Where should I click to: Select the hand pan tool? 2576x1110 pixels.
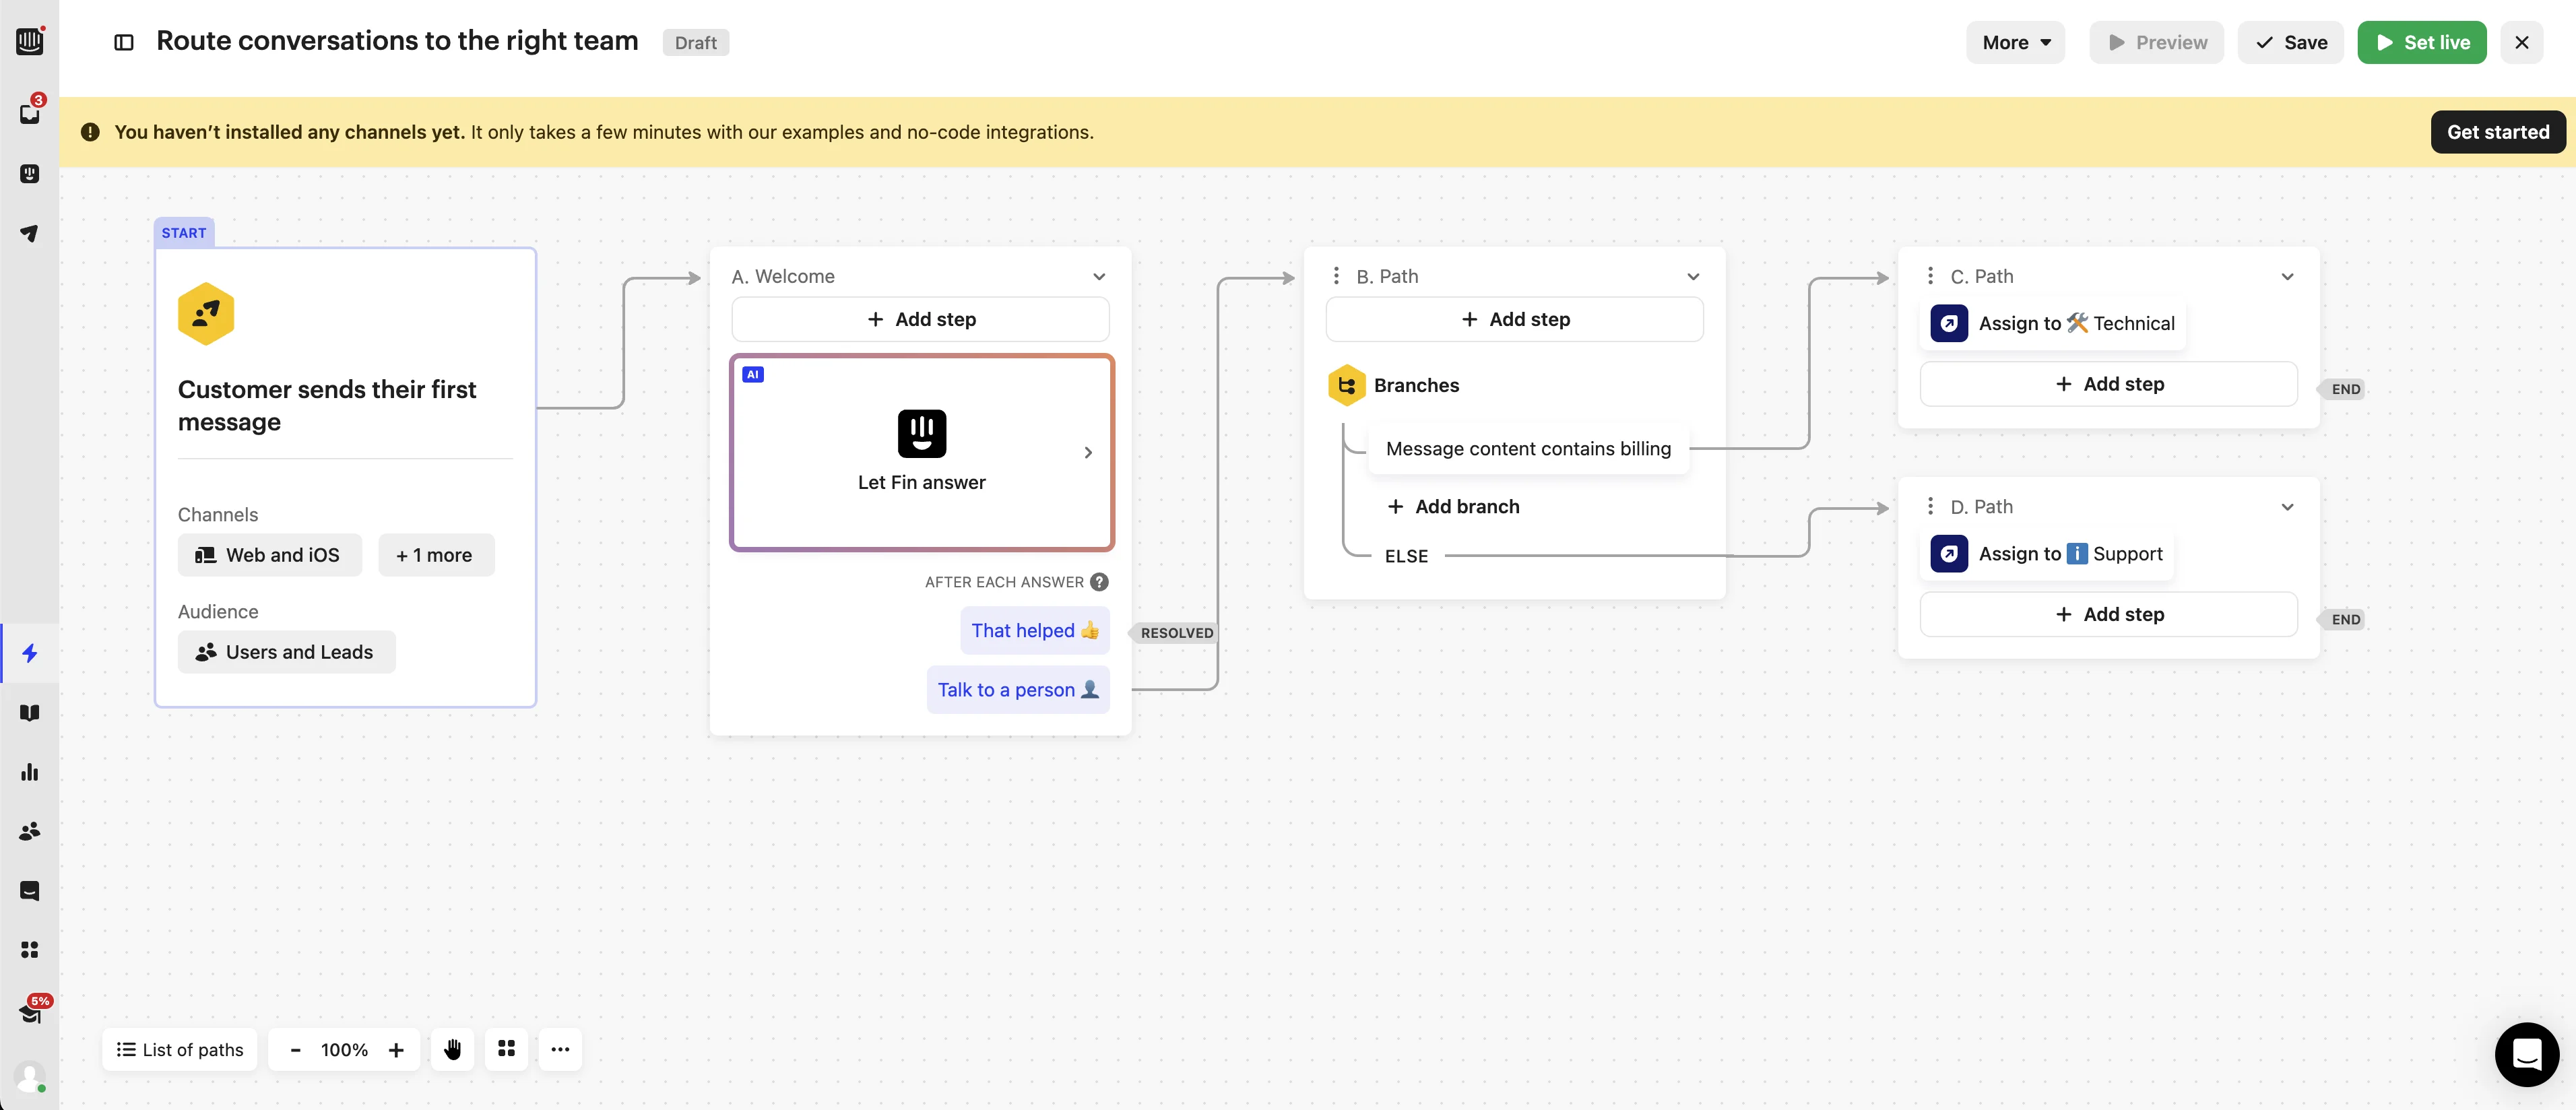(453, 1049)
